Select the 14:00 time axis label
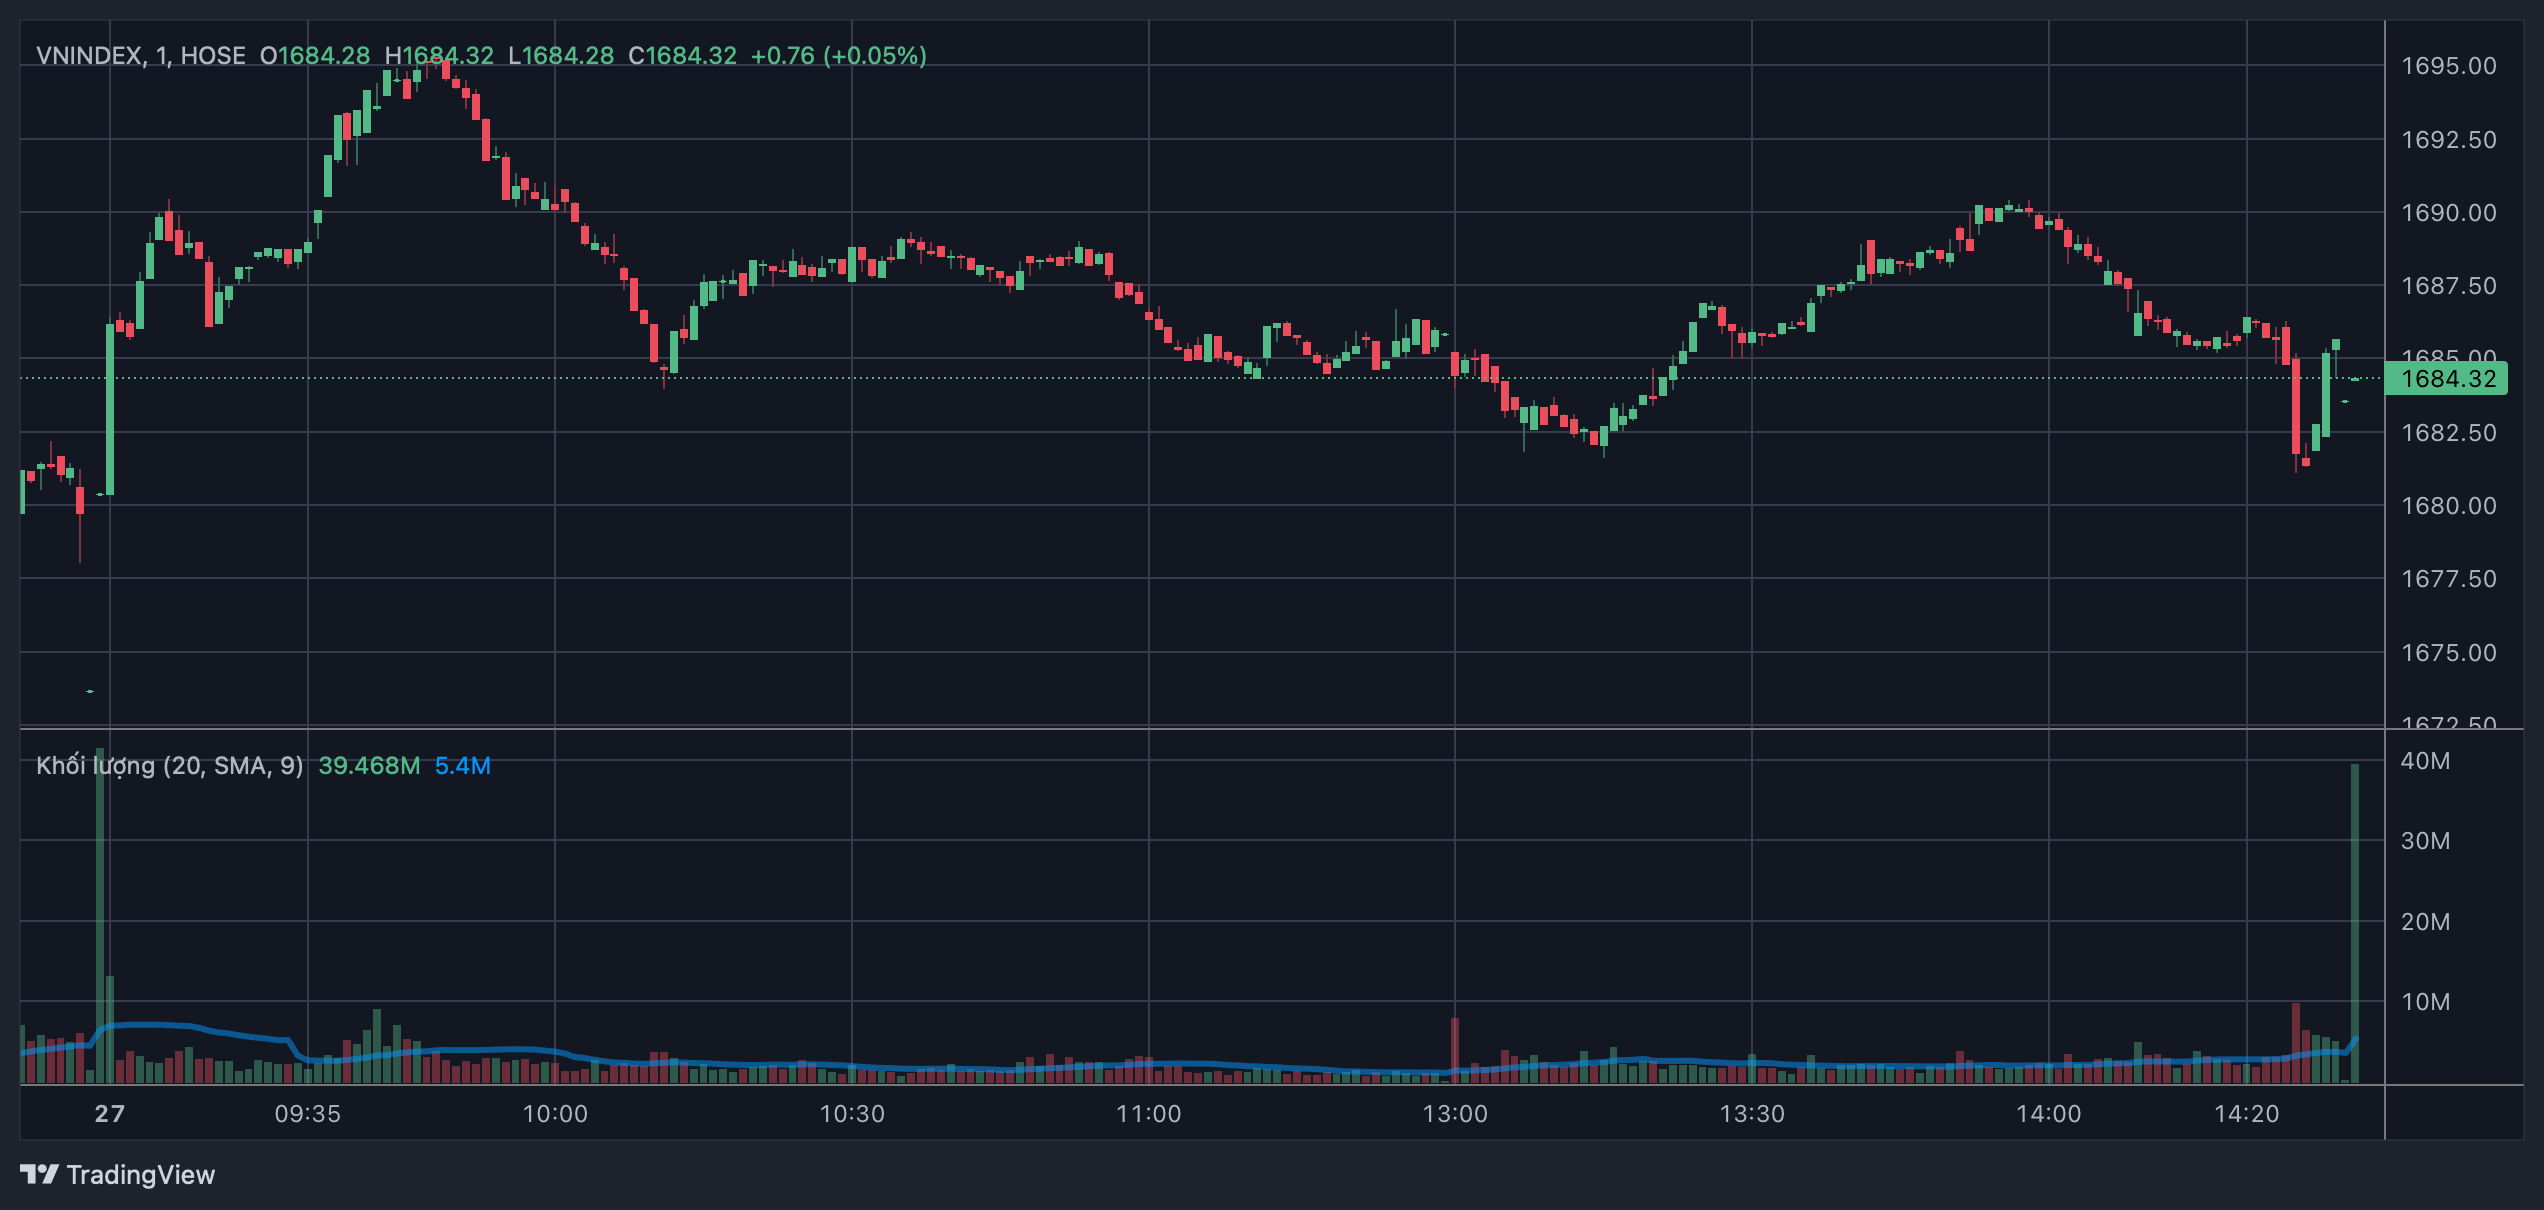This screenshot has width=2544, height=1210. tap(2048, 1114)
